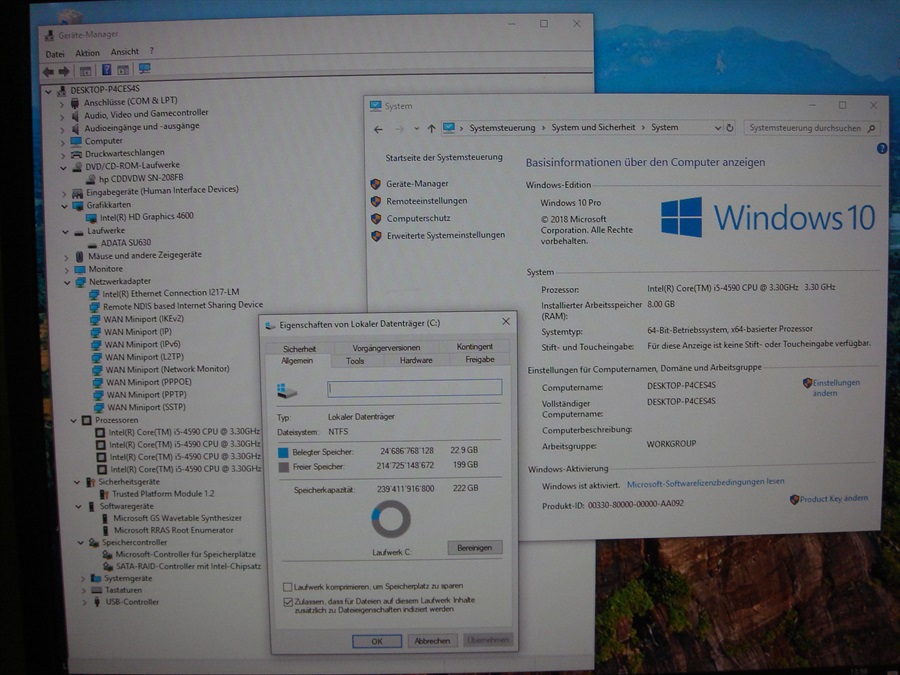Click the up arrow in System window navigation

tap(431, 129)
